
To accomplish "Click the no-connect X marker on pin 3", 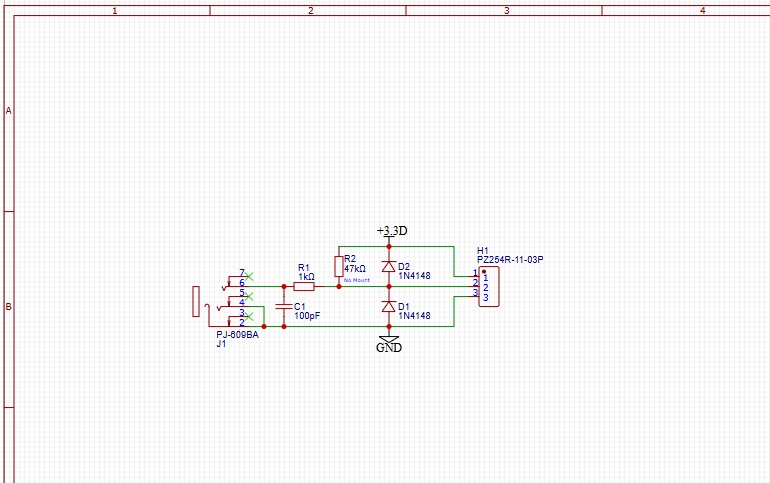I will tap(249, 317).
